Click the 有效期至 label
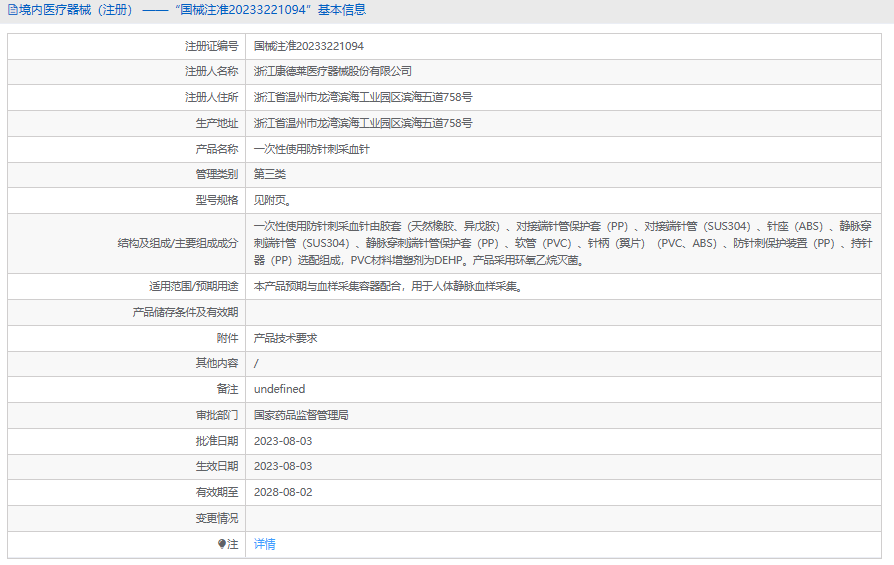The image size is (894, 565). coord(217,493)
